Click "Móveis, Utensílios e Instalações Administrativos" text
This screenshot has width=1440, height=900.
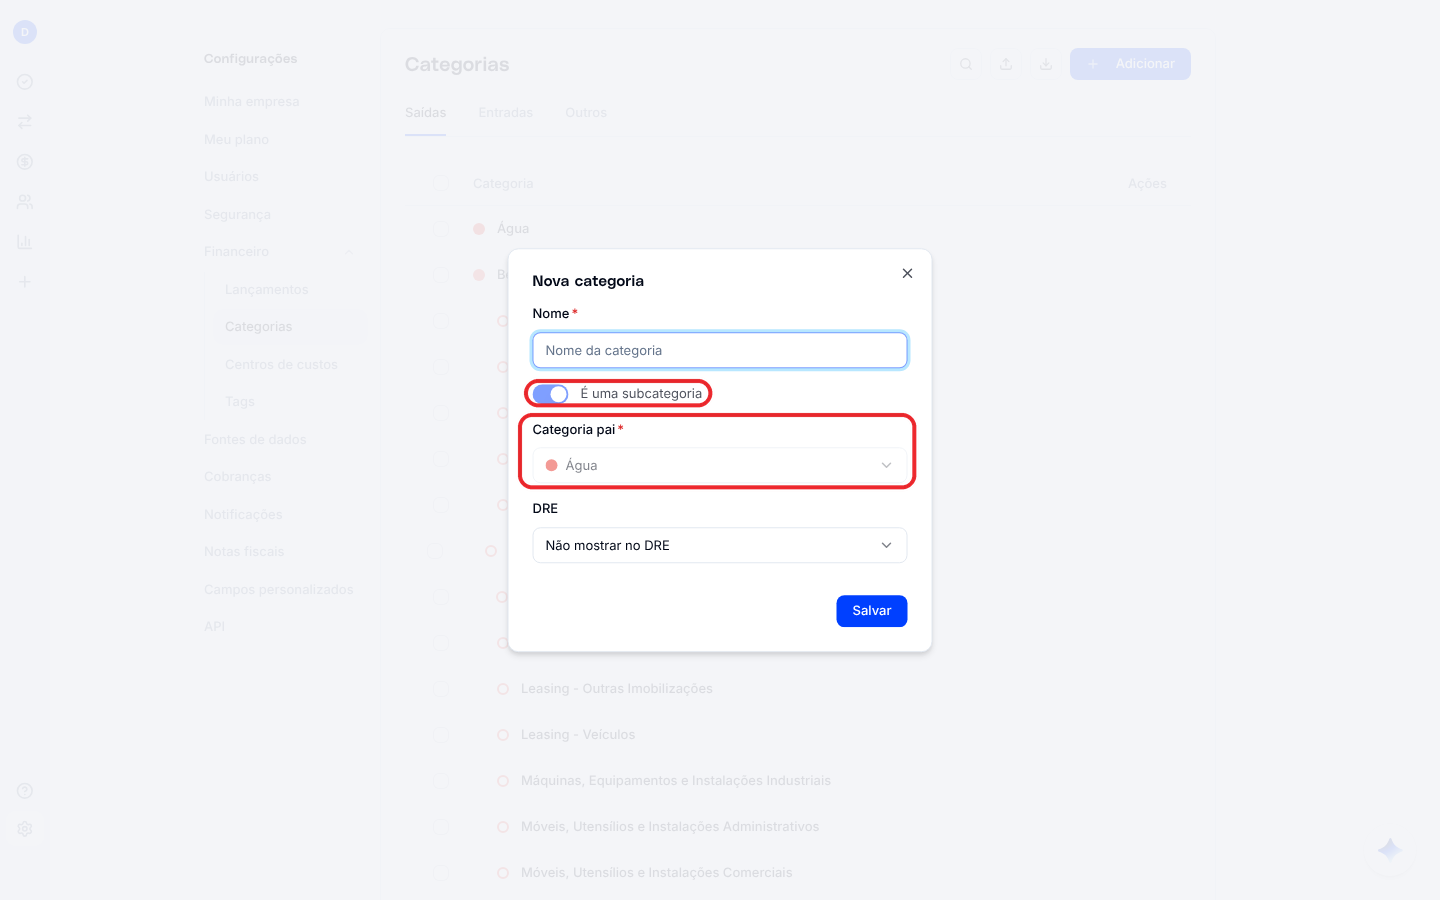click(670, 827)
